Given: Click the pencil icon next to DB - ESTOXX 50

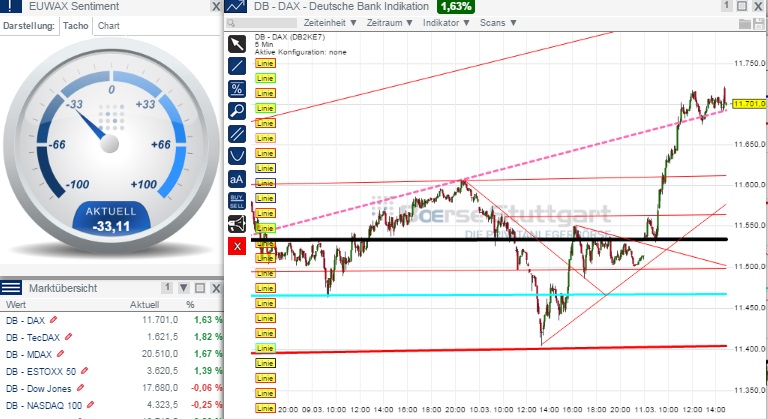Looking at the screenshot, I should (84, 371).
